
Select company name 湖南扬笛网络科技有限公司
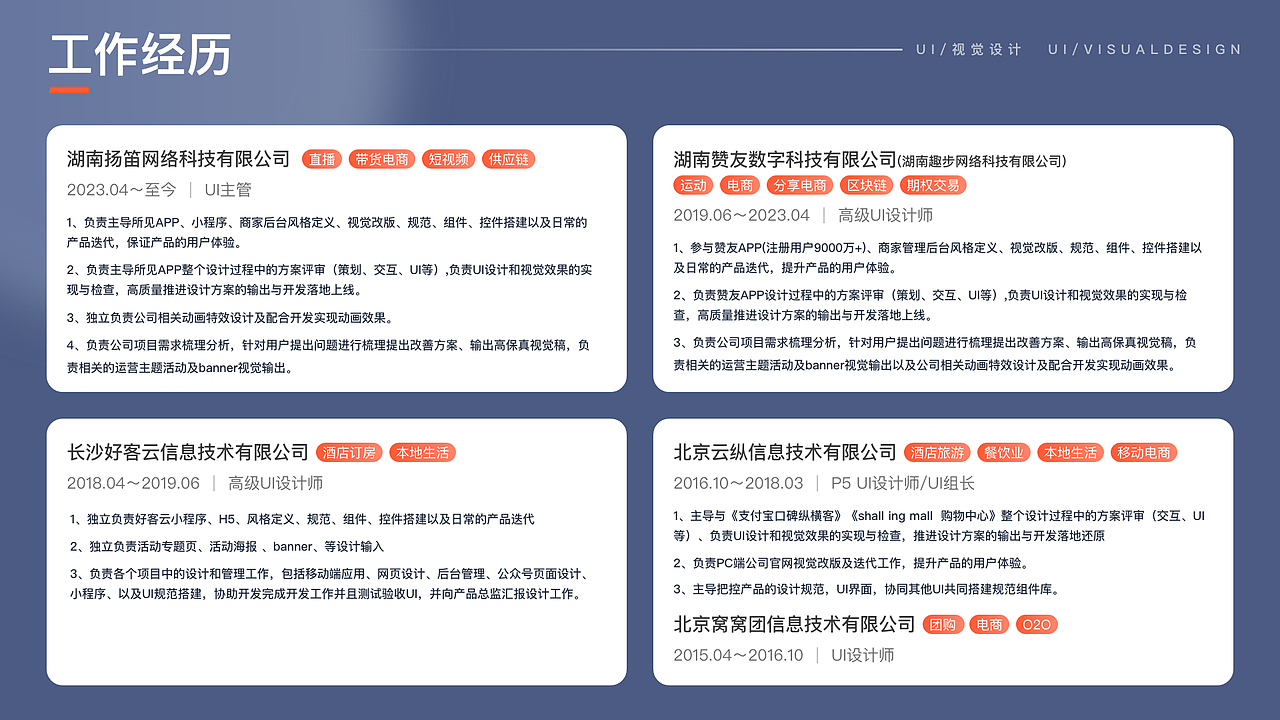[178, 159]
